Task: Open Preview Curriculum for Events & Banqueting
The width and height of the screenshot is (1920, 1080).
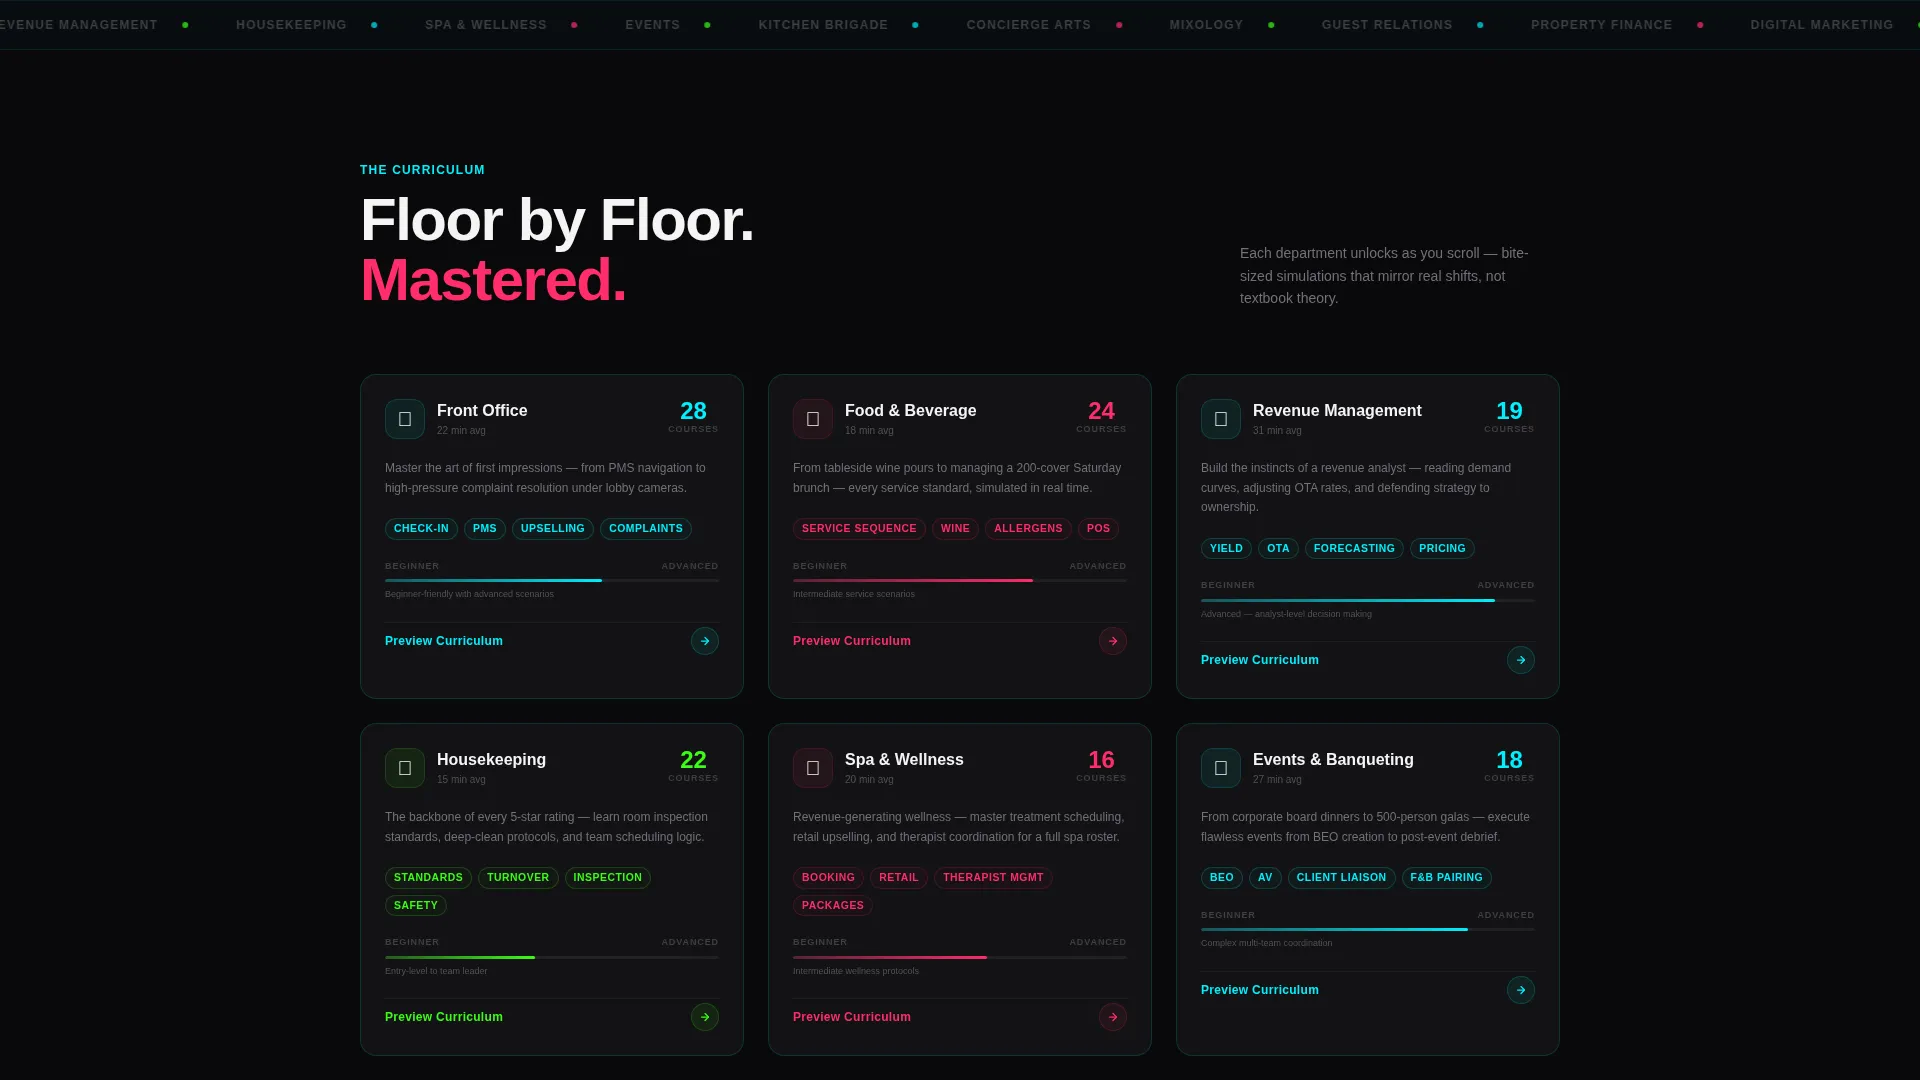Action: pos(1260,990)
